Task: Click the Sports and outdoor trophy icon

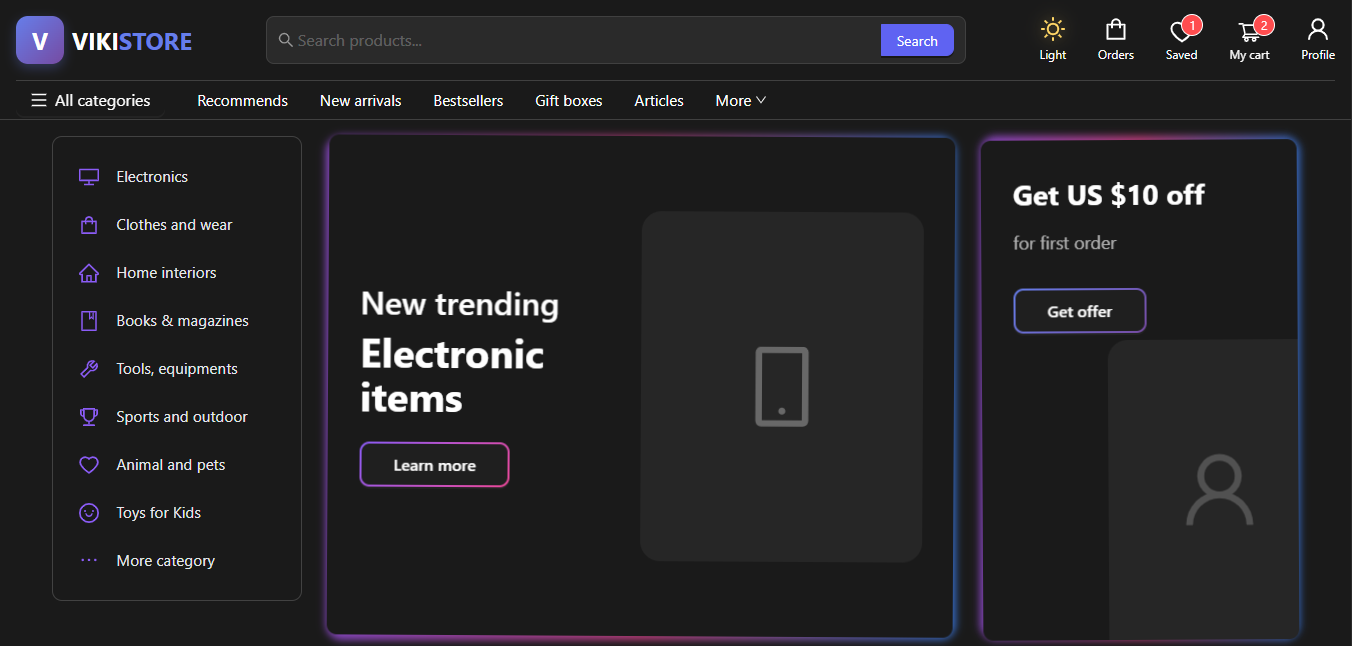Action: pos(89,417)
